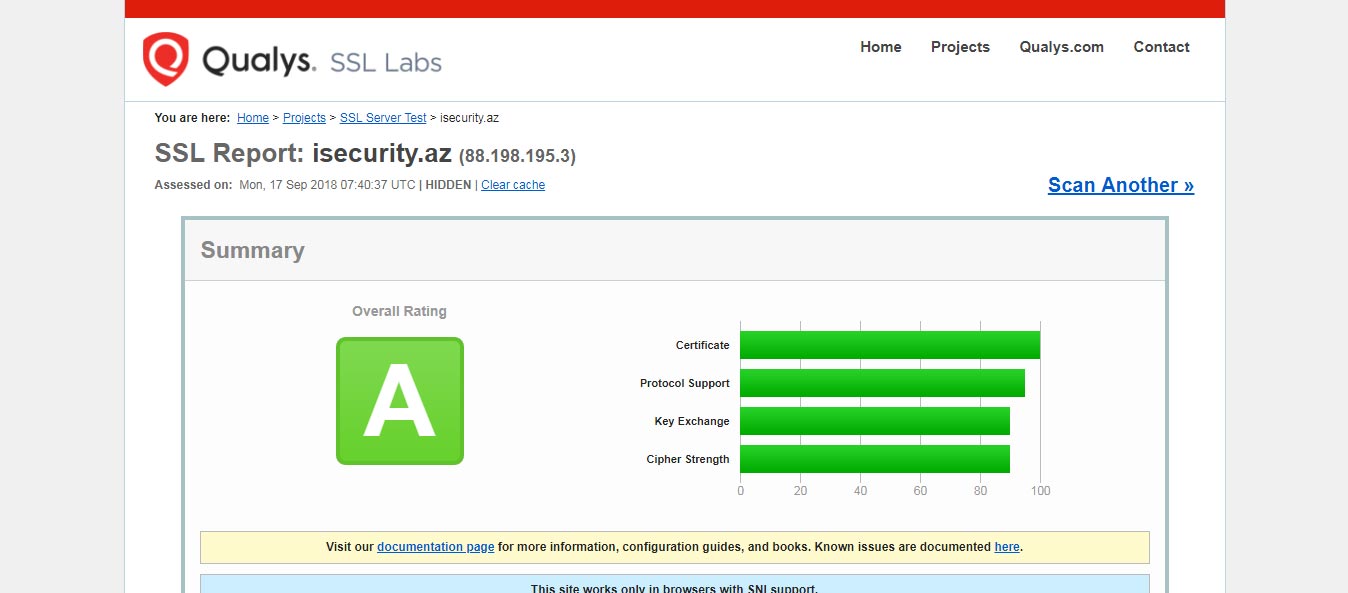Screen dimensions: 1348x593
Task: Open the Home navigation menu item
Action: [x=881, y=47]
